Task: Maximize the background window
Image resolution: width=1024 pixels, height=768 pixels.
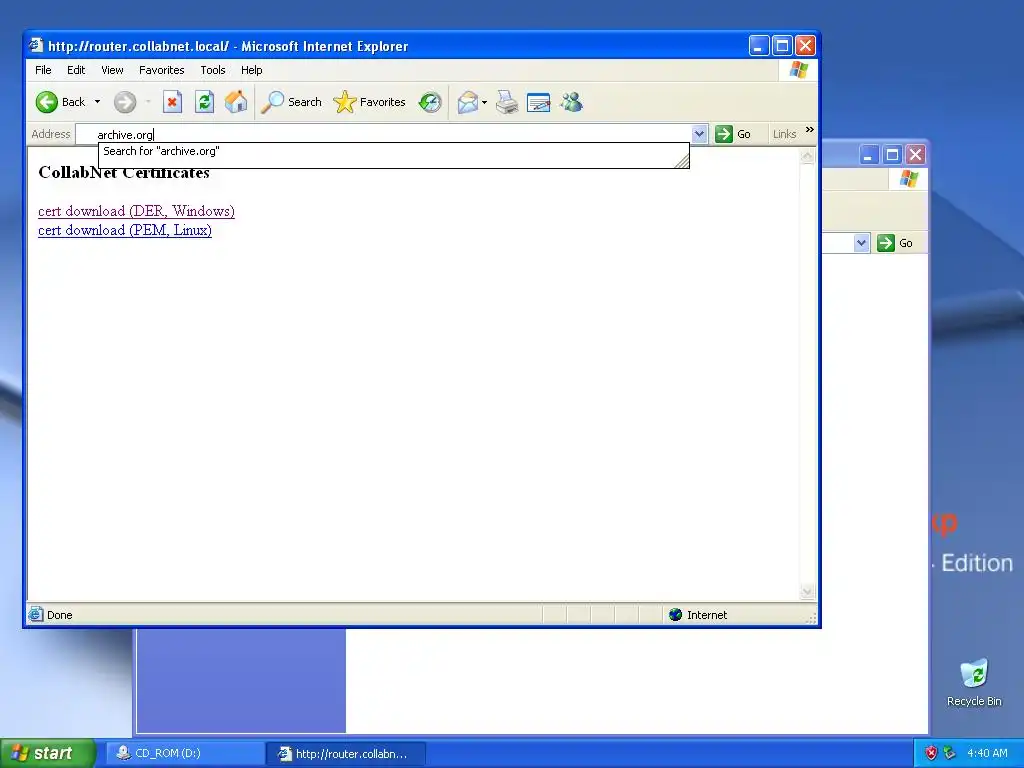Action: tap(892, 155)
